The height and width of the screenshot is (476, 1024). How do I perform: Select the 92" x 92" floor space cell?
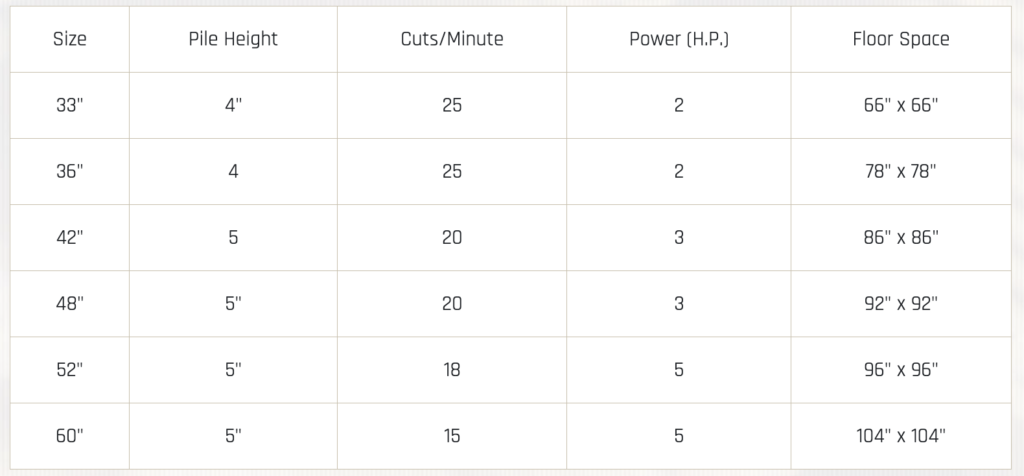point(901,304)
